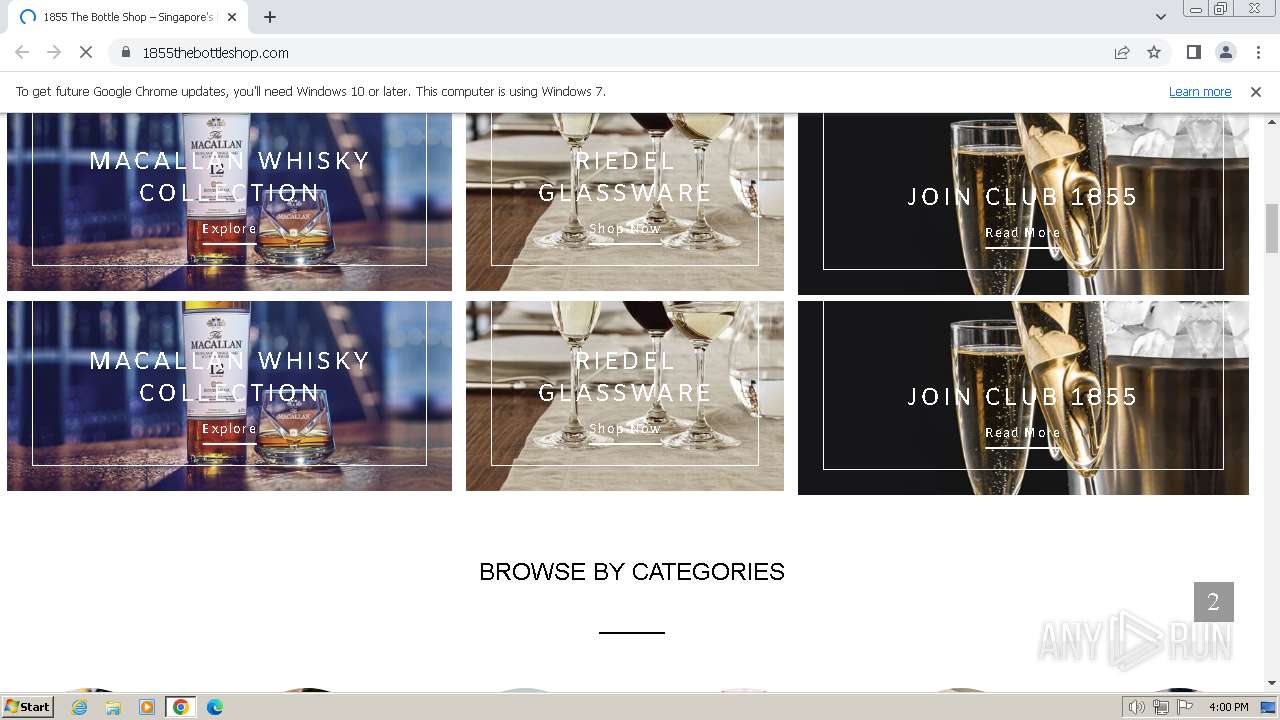Close the 1855 Bottle Shop tab

tap(232, 17)
